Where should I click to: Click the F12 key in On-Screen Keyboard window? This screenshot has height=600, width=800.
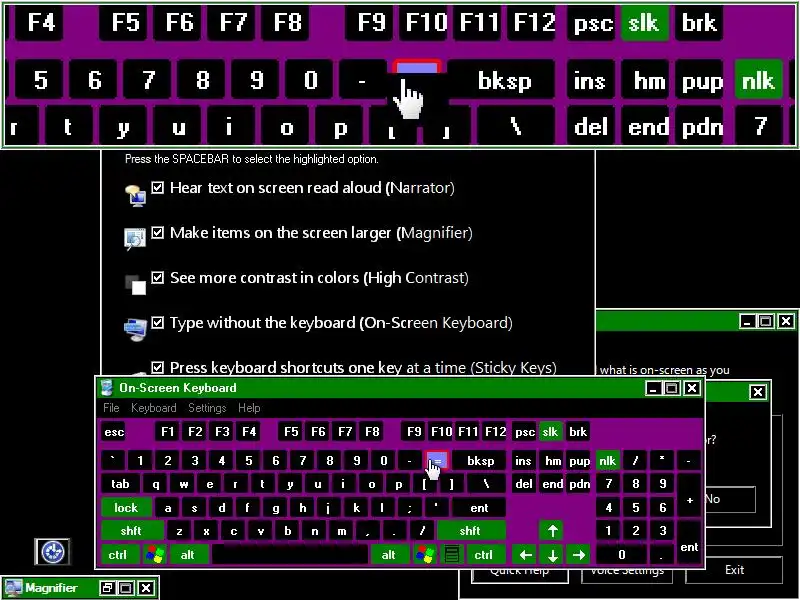495,432
